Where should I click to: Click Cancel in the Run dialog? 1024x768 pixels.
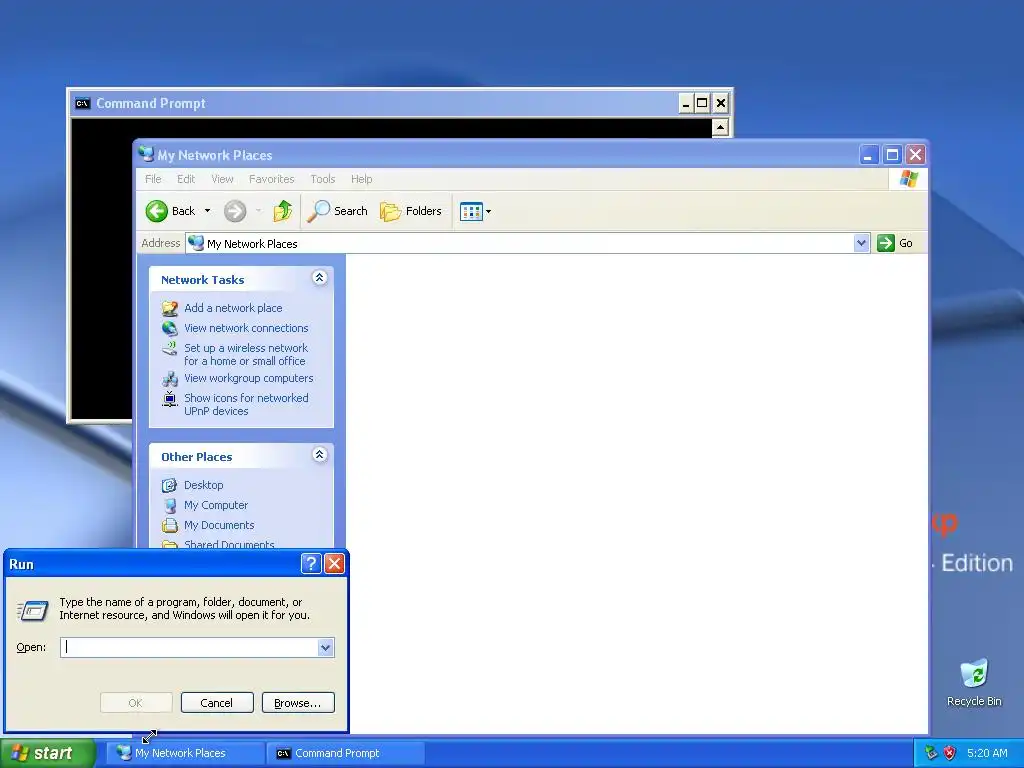click(217, 703)
